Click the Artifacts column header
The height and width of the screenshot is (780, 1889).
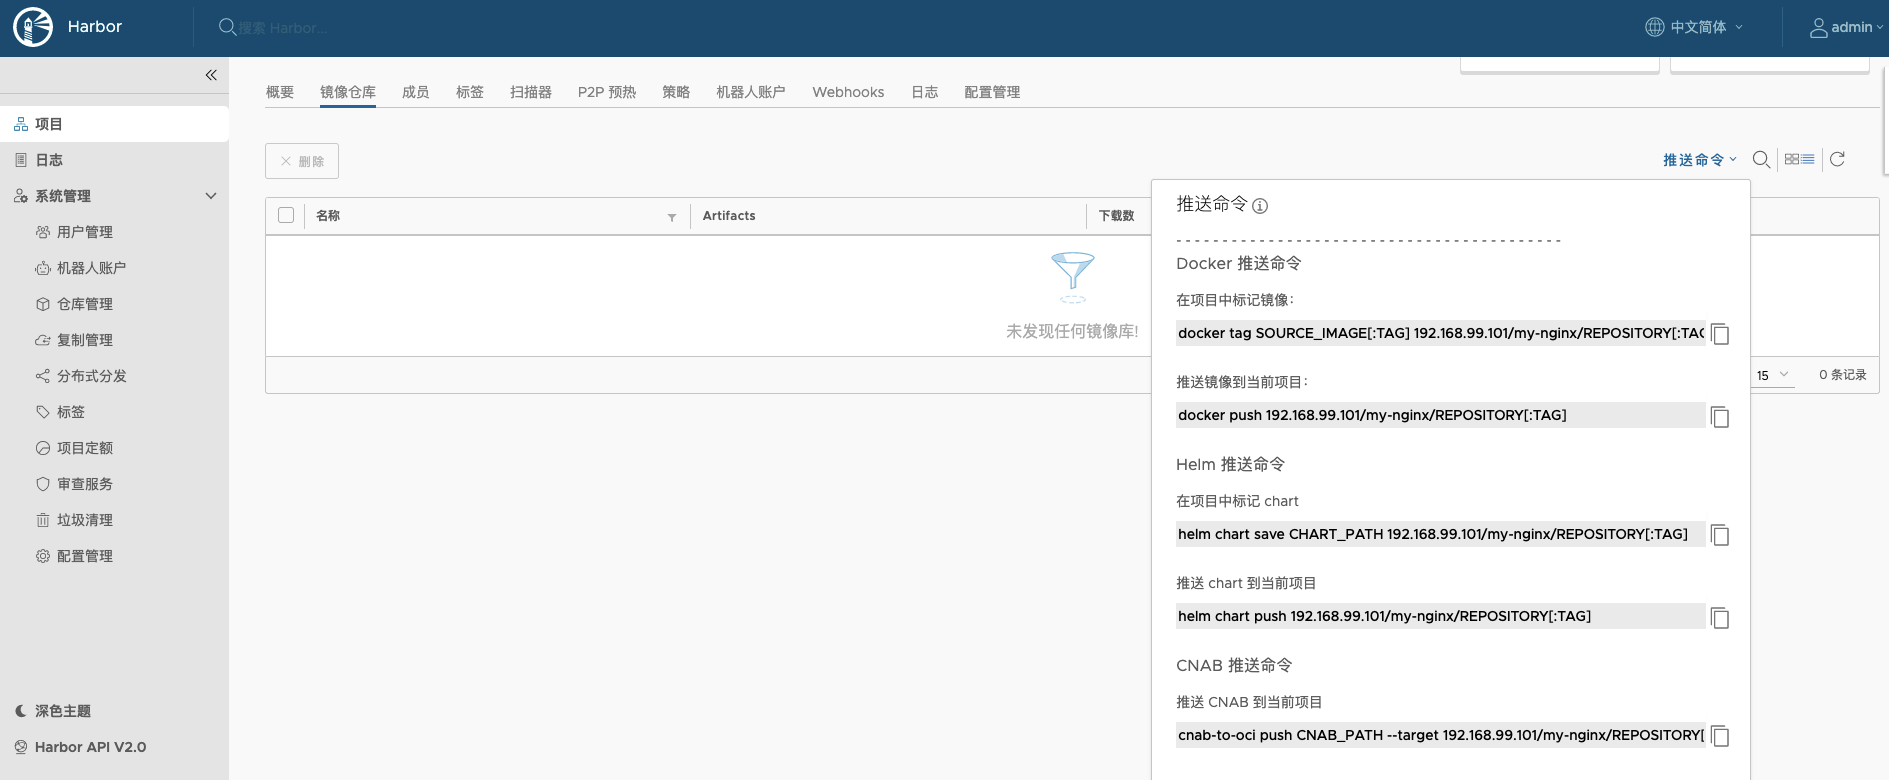(729, 216)
